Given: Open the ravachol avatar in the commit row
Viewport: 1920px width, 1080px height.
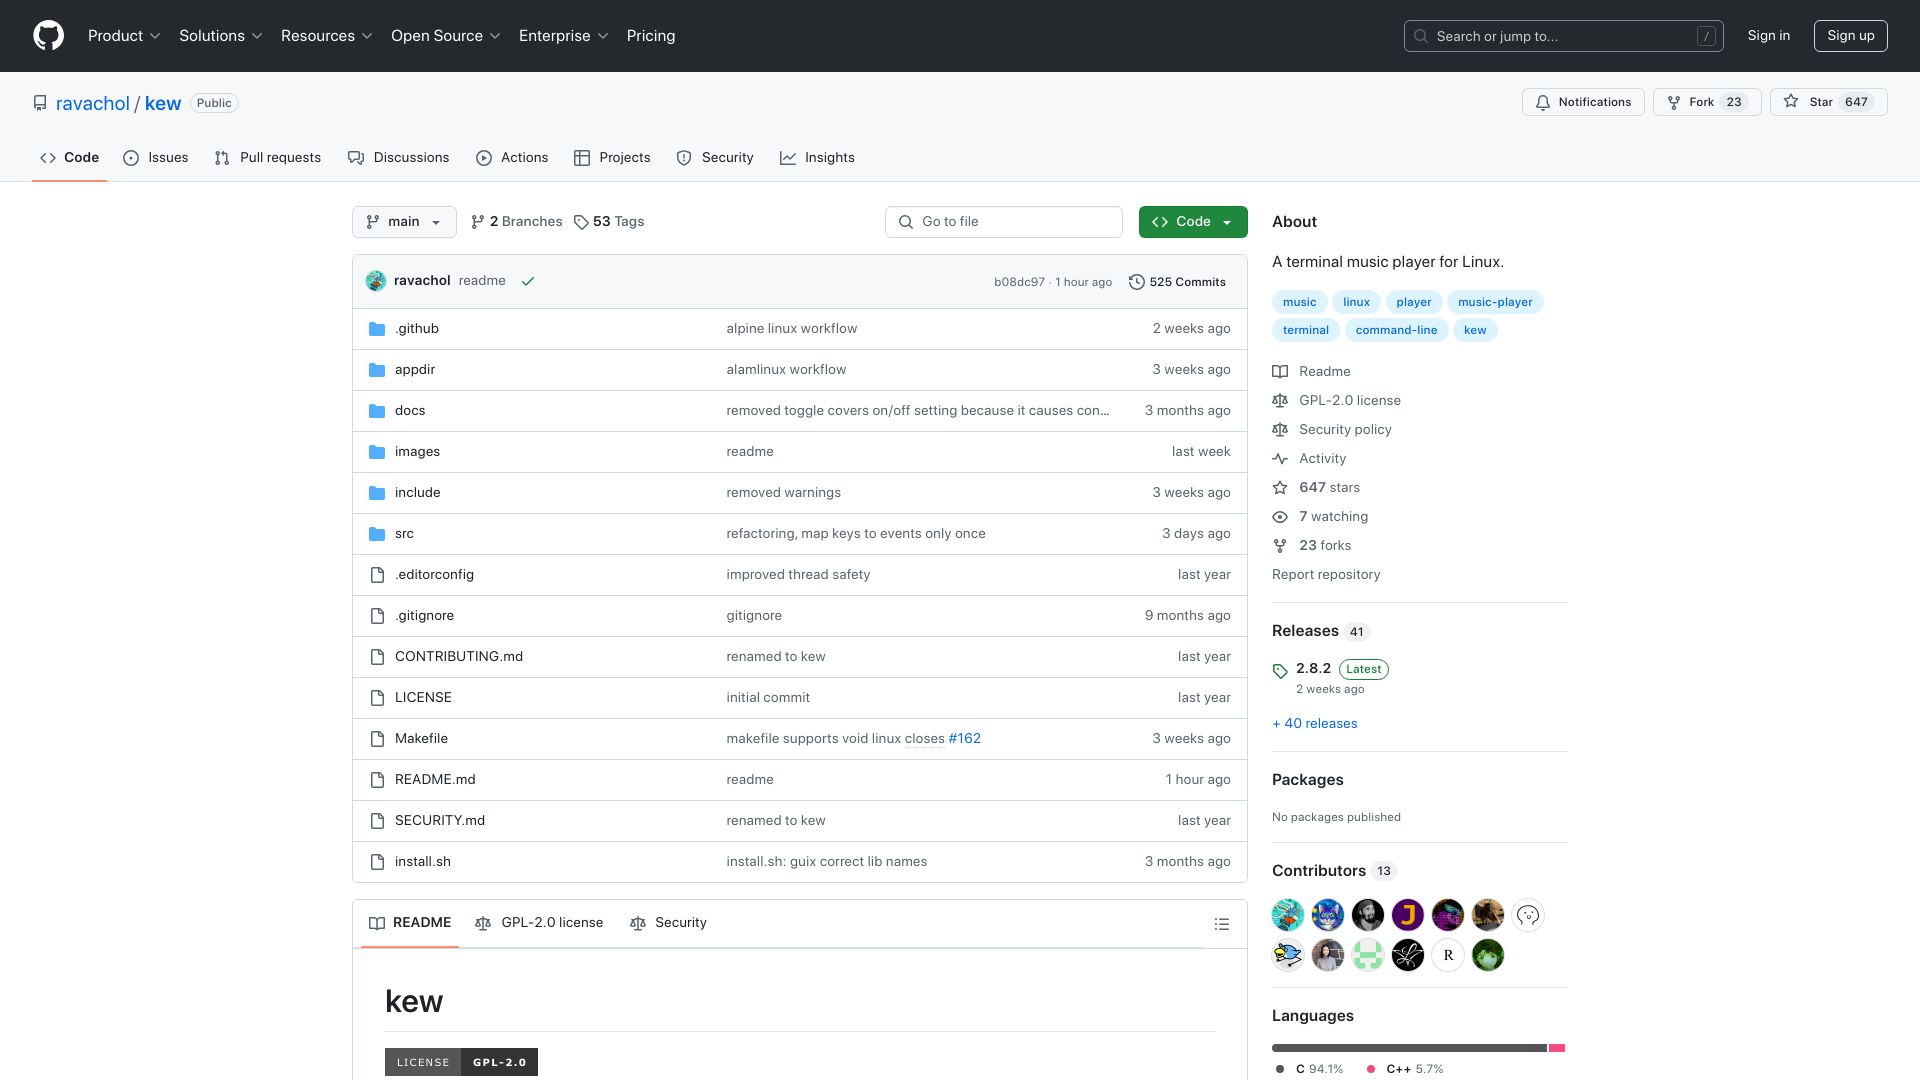Looking at the screenshot, I should tap(376, 281).
